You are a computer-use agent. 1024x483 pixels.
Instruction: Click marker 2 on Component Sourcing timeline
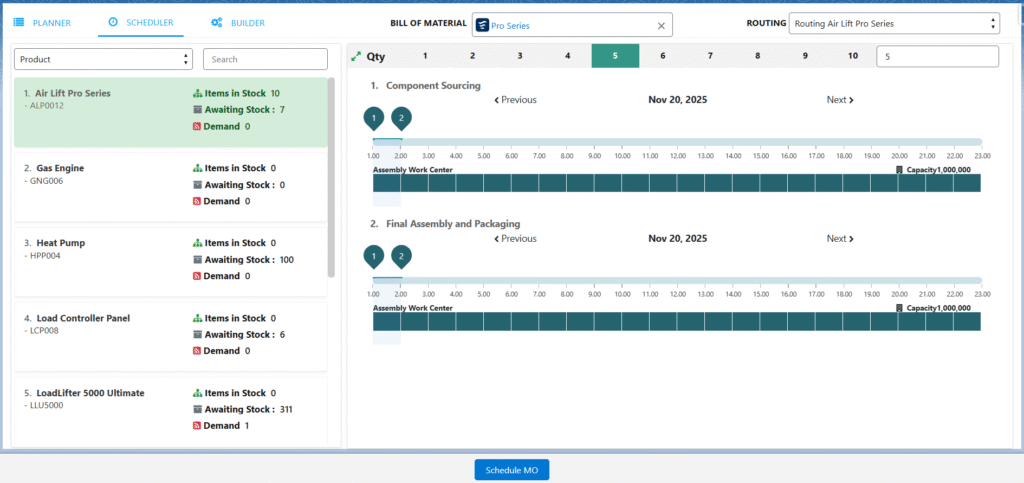401,119
